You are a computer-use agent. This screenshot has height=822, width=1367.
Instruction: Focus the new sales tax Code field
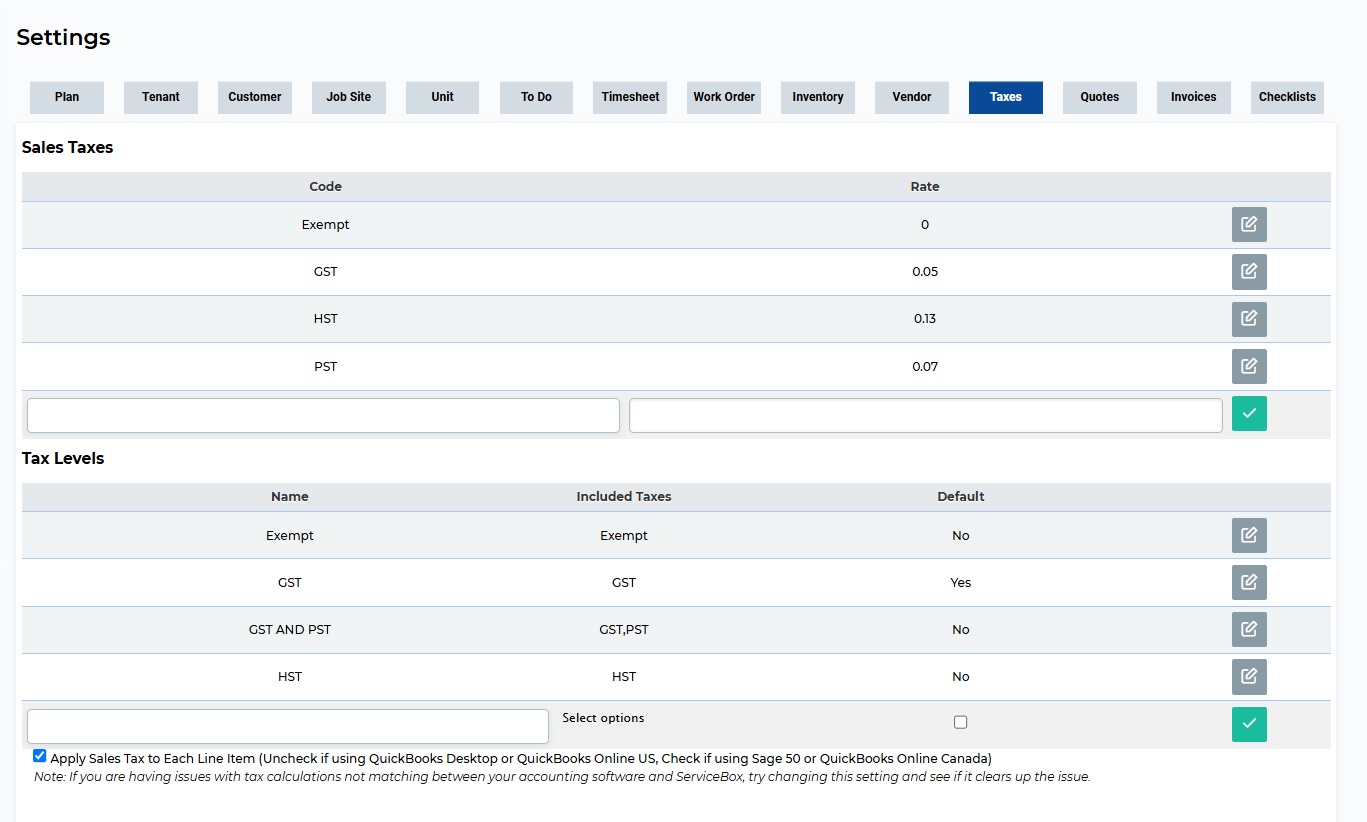coord(323,415)
